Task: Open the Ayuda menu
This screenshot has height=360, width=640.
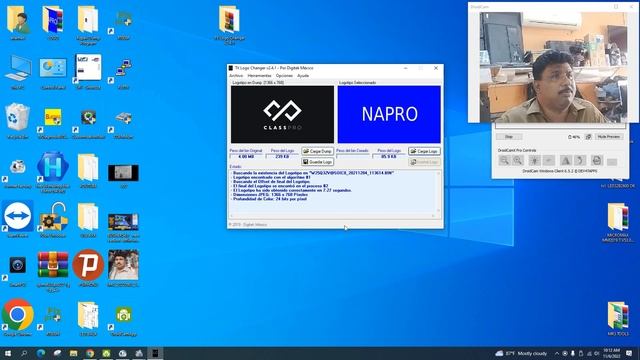Action: click(303, 76)
